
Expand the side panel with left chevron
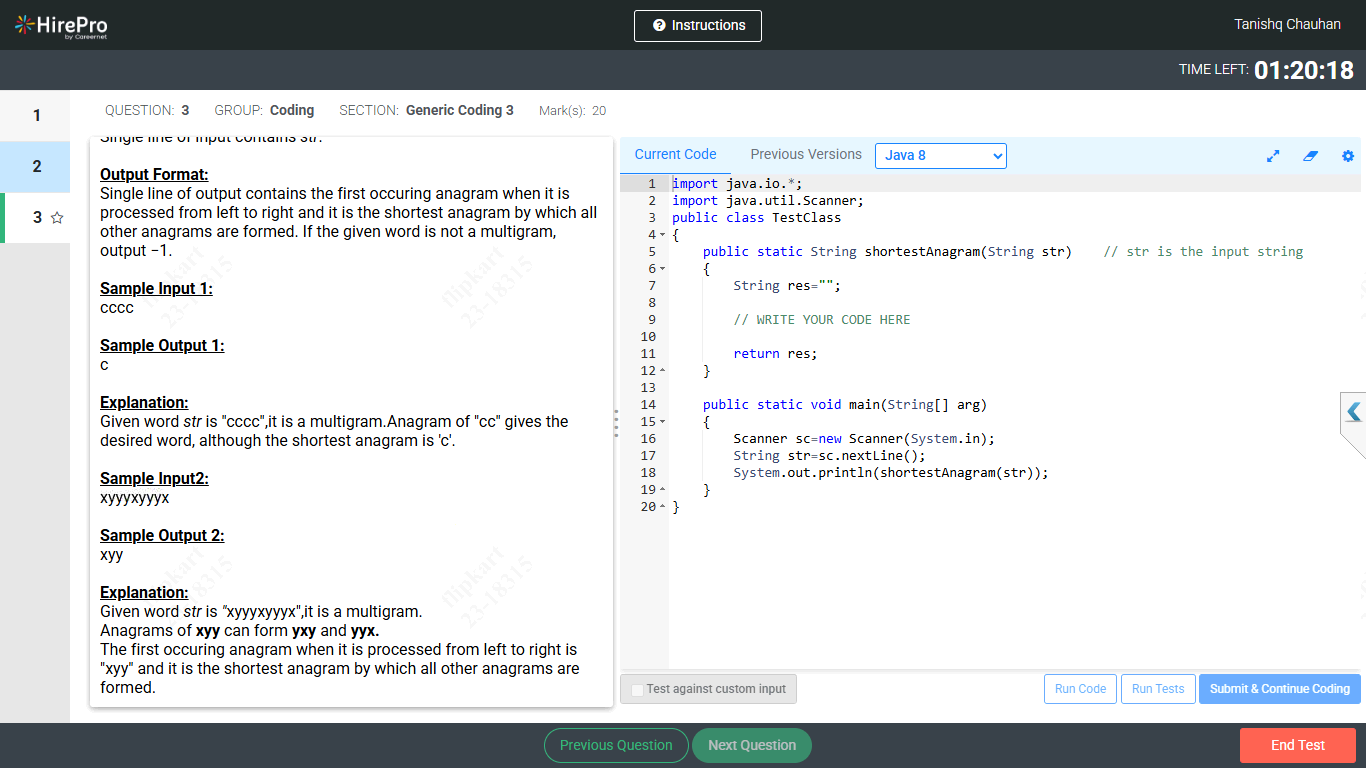pyautogui.click(x=1354, y=412)
